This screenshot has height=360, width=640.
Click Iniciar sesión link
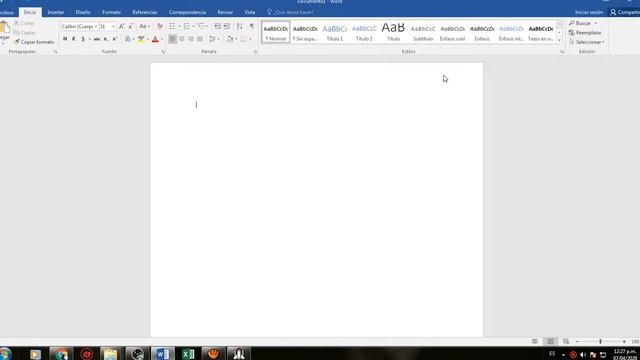click(589, 12)
